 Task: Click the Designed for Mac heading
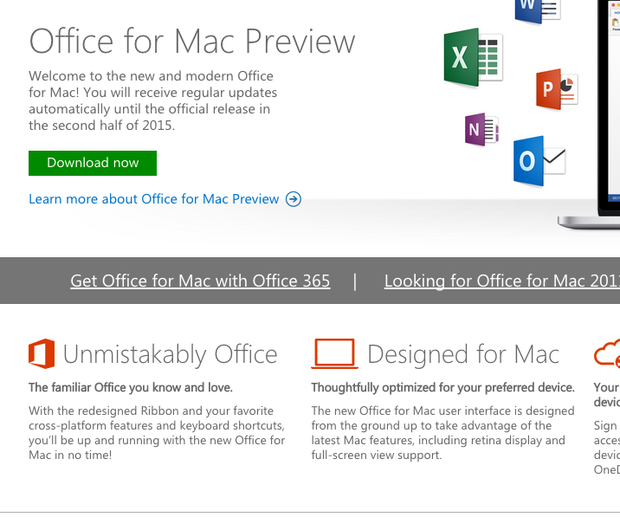(x=463, y=354)
